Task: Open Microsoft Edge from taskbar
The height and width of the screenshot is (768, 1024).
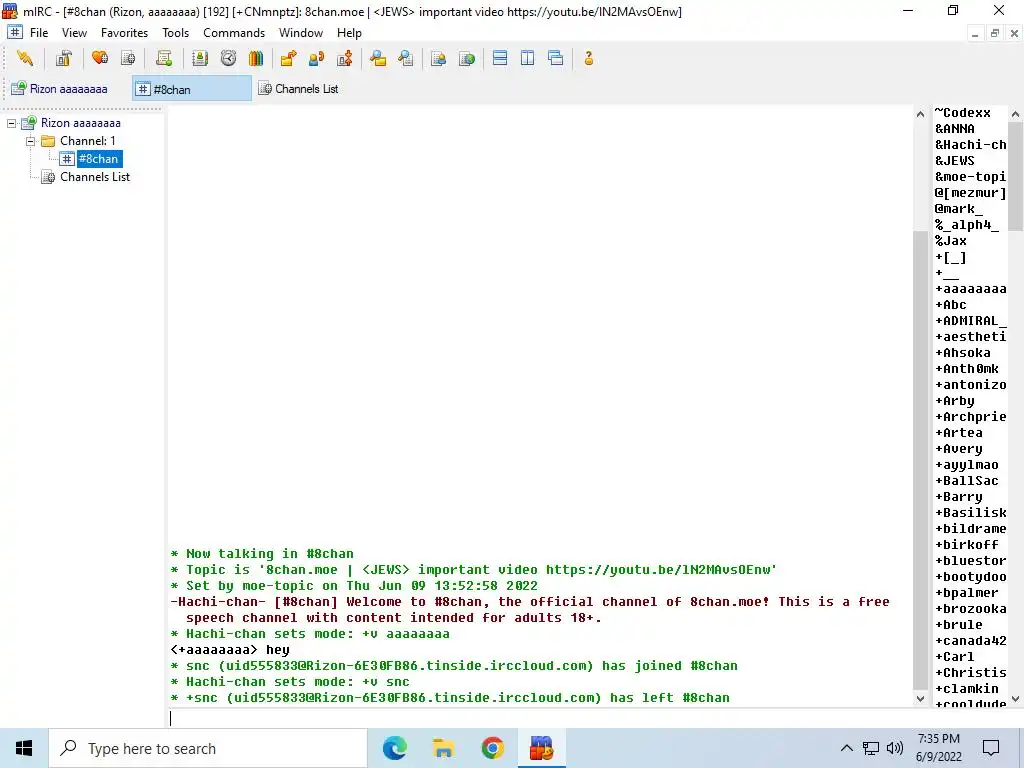Action: coord(394,748)
